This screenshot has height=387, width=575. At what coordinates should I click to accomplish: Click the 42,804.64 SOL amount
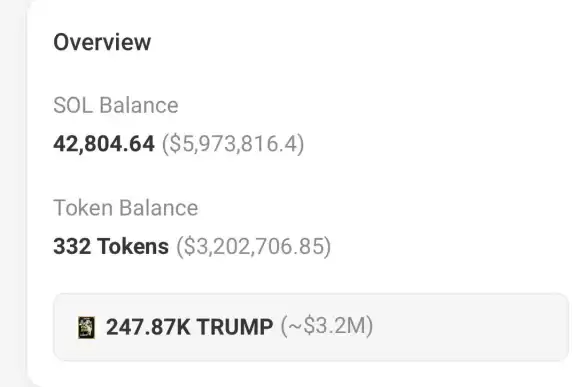coord(104,144)
